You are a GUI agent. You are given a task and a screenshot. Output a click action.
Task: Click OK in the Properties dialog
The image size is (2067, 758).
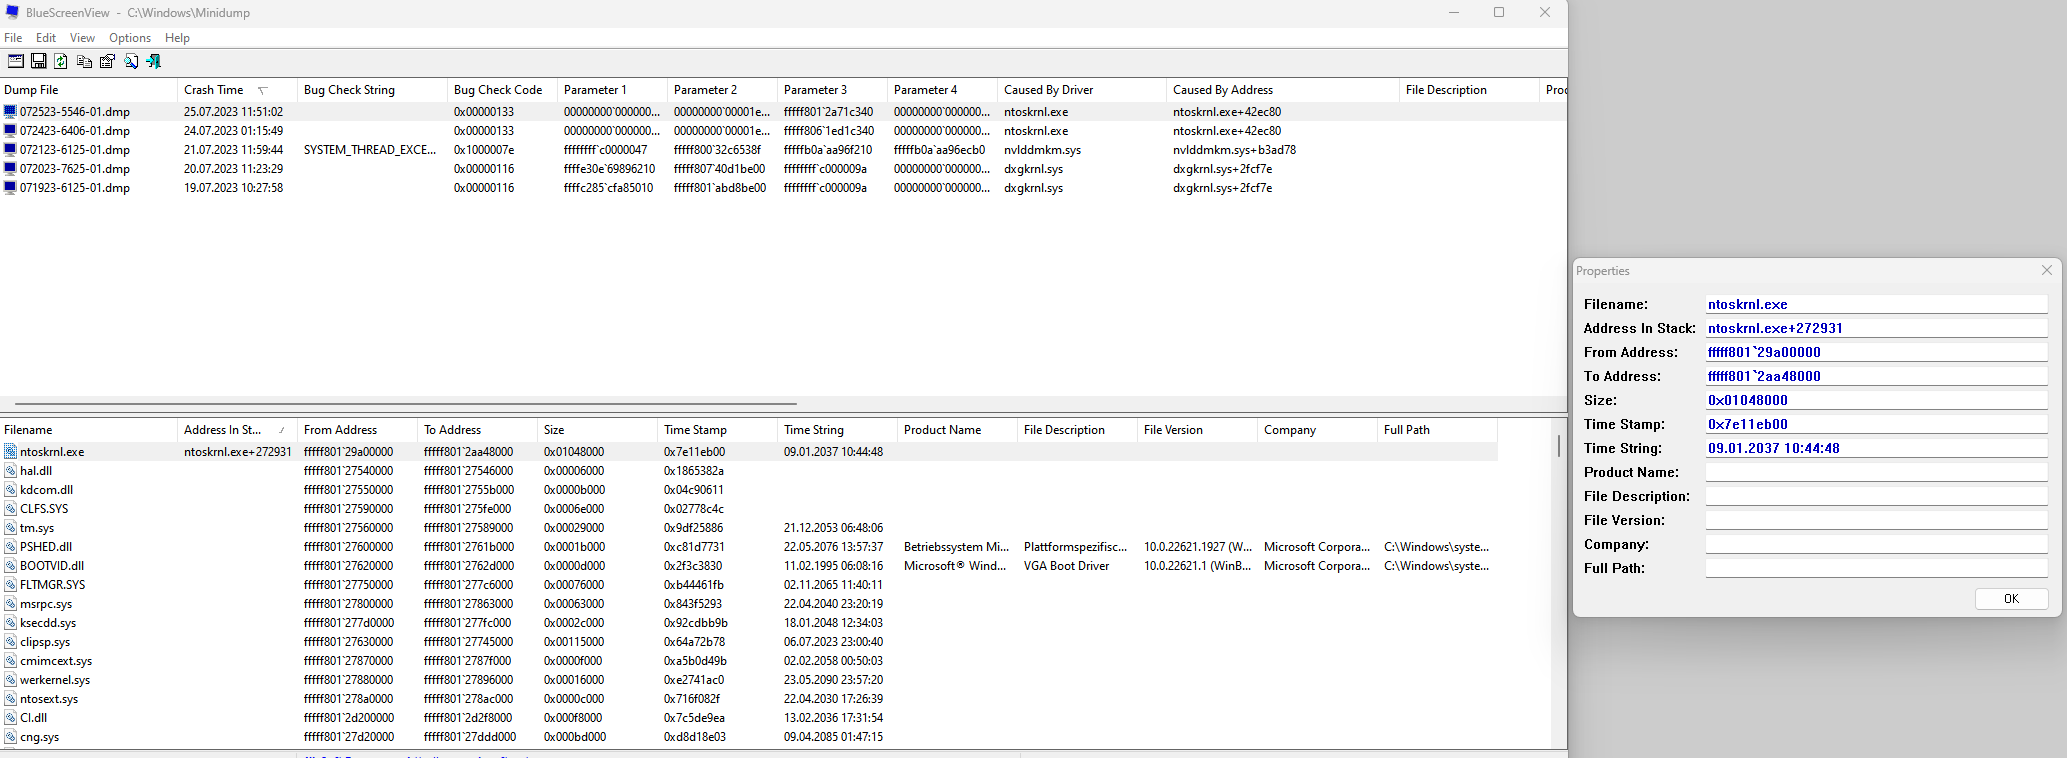click(x=2011, y=599)
